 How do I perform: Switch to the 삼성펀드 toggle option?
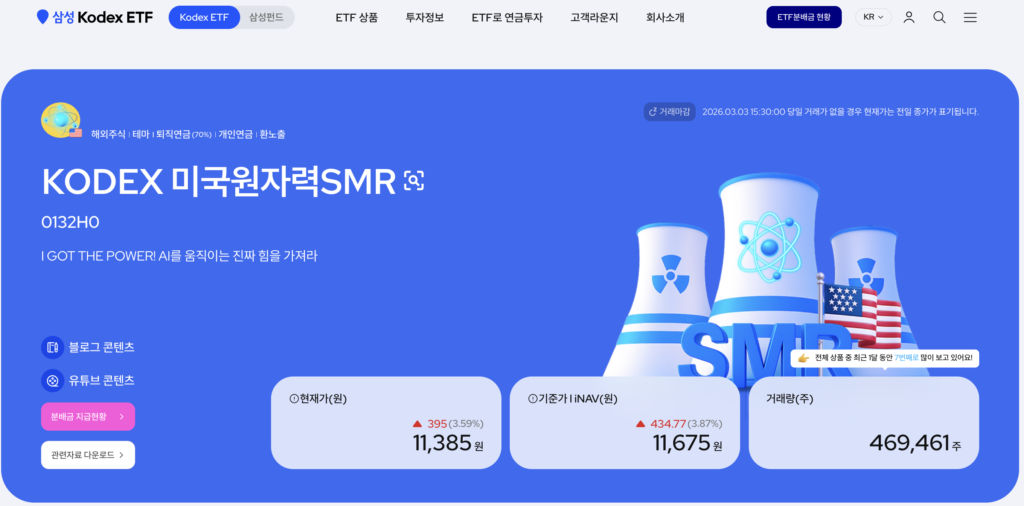(x=266, y=18)
